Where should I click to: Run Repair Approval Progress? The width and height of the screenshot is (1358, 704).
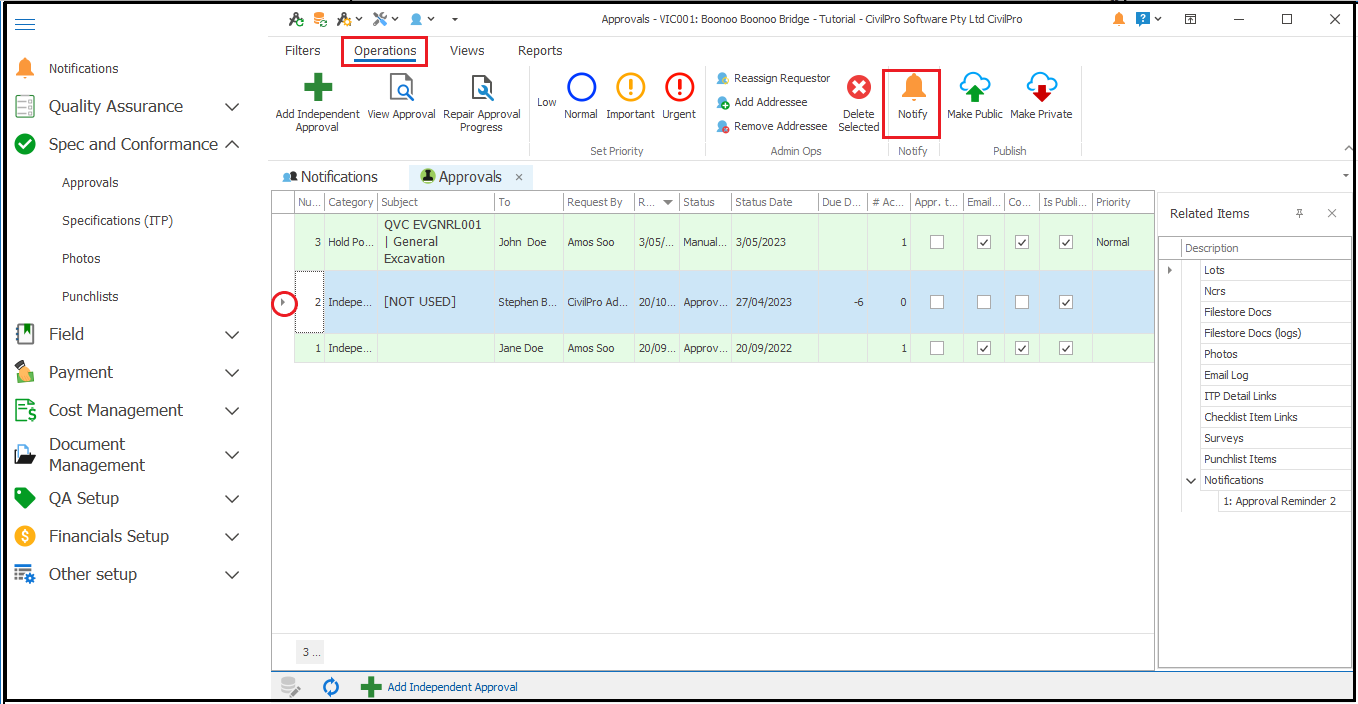pos(482,89)
